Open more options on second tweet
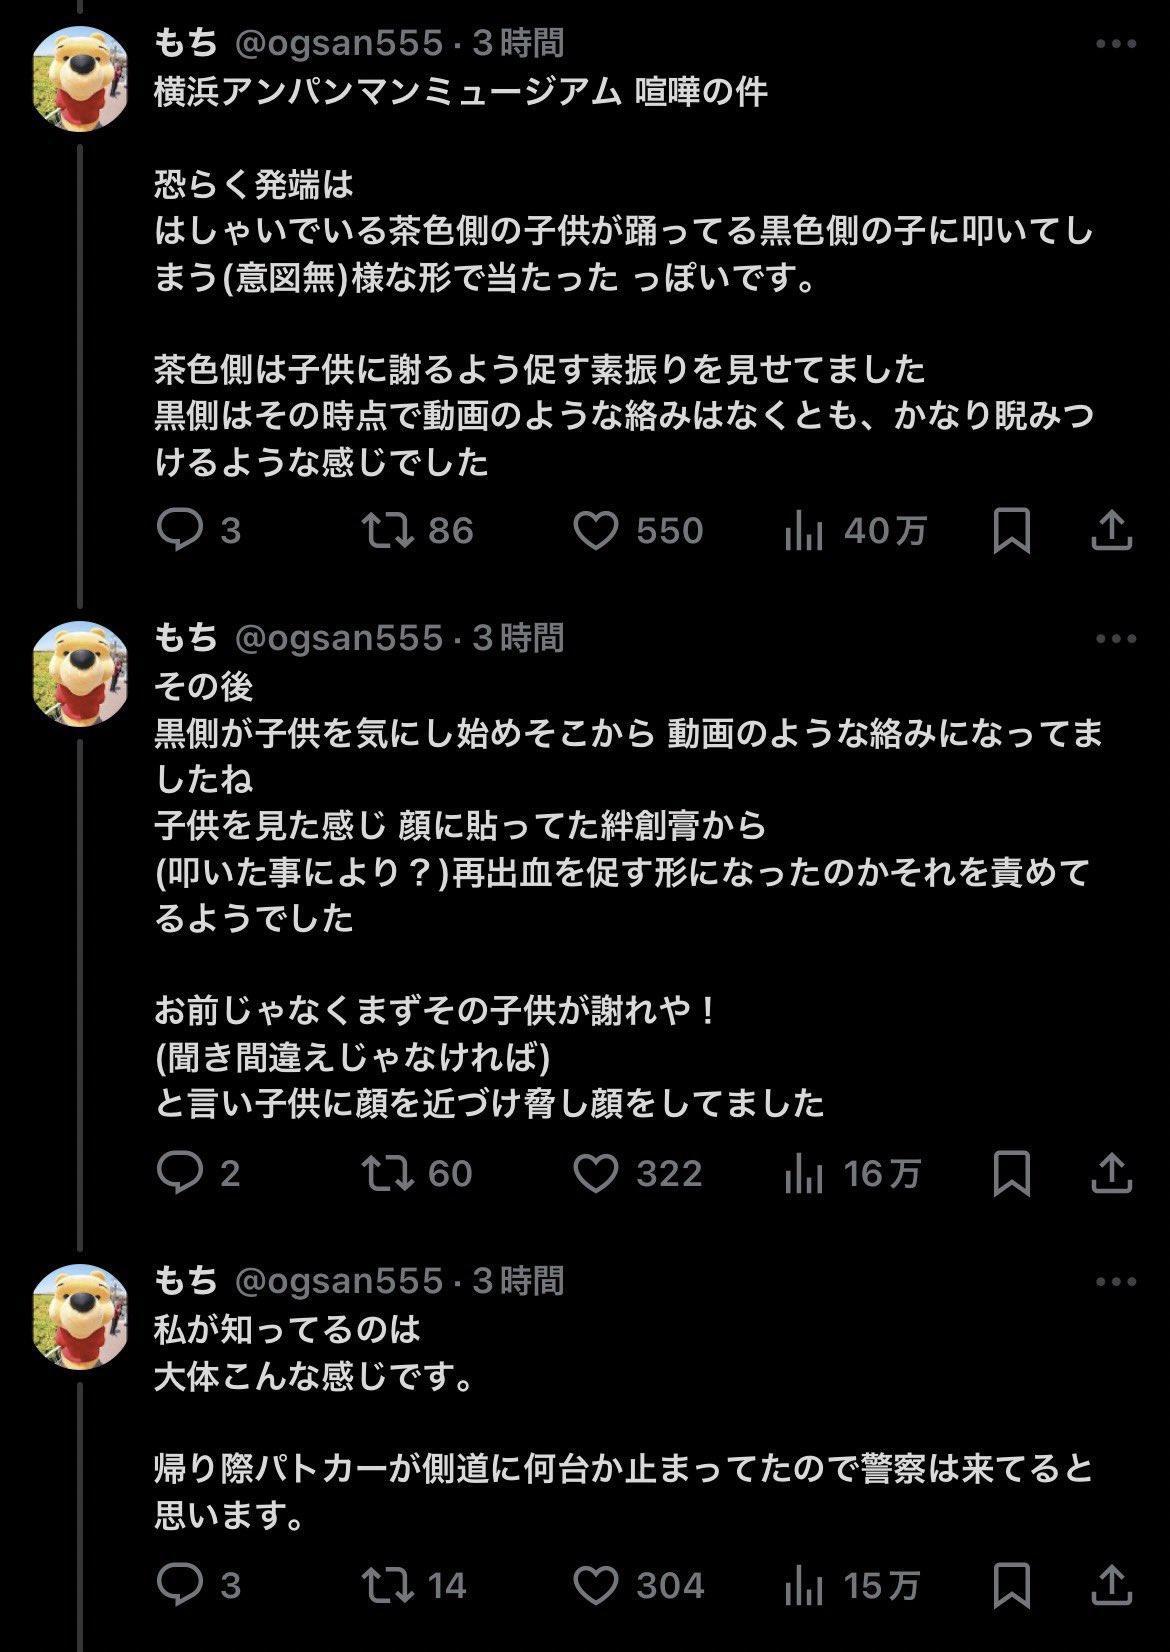The height and width of the screenshot is (1652, 1170). 1115,639
